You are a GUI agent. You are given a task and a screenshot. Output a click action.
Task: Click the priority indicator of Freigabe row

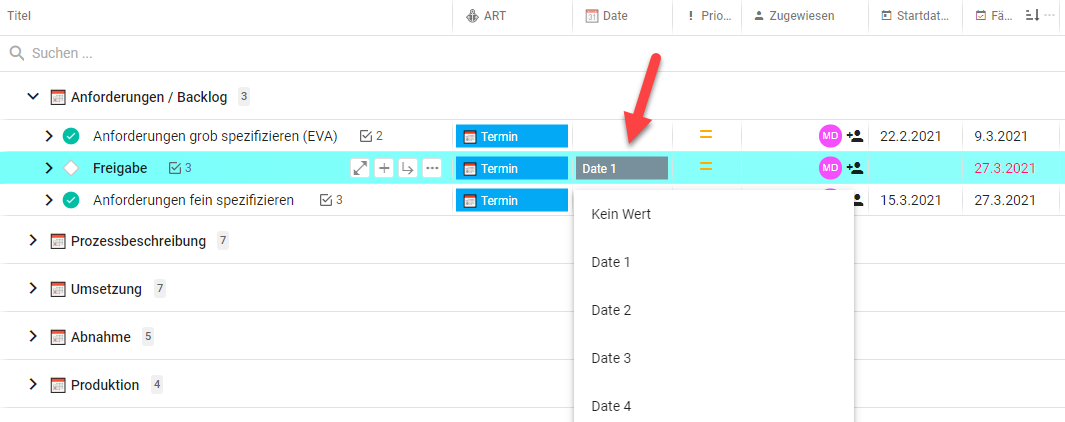coord(706,166)
